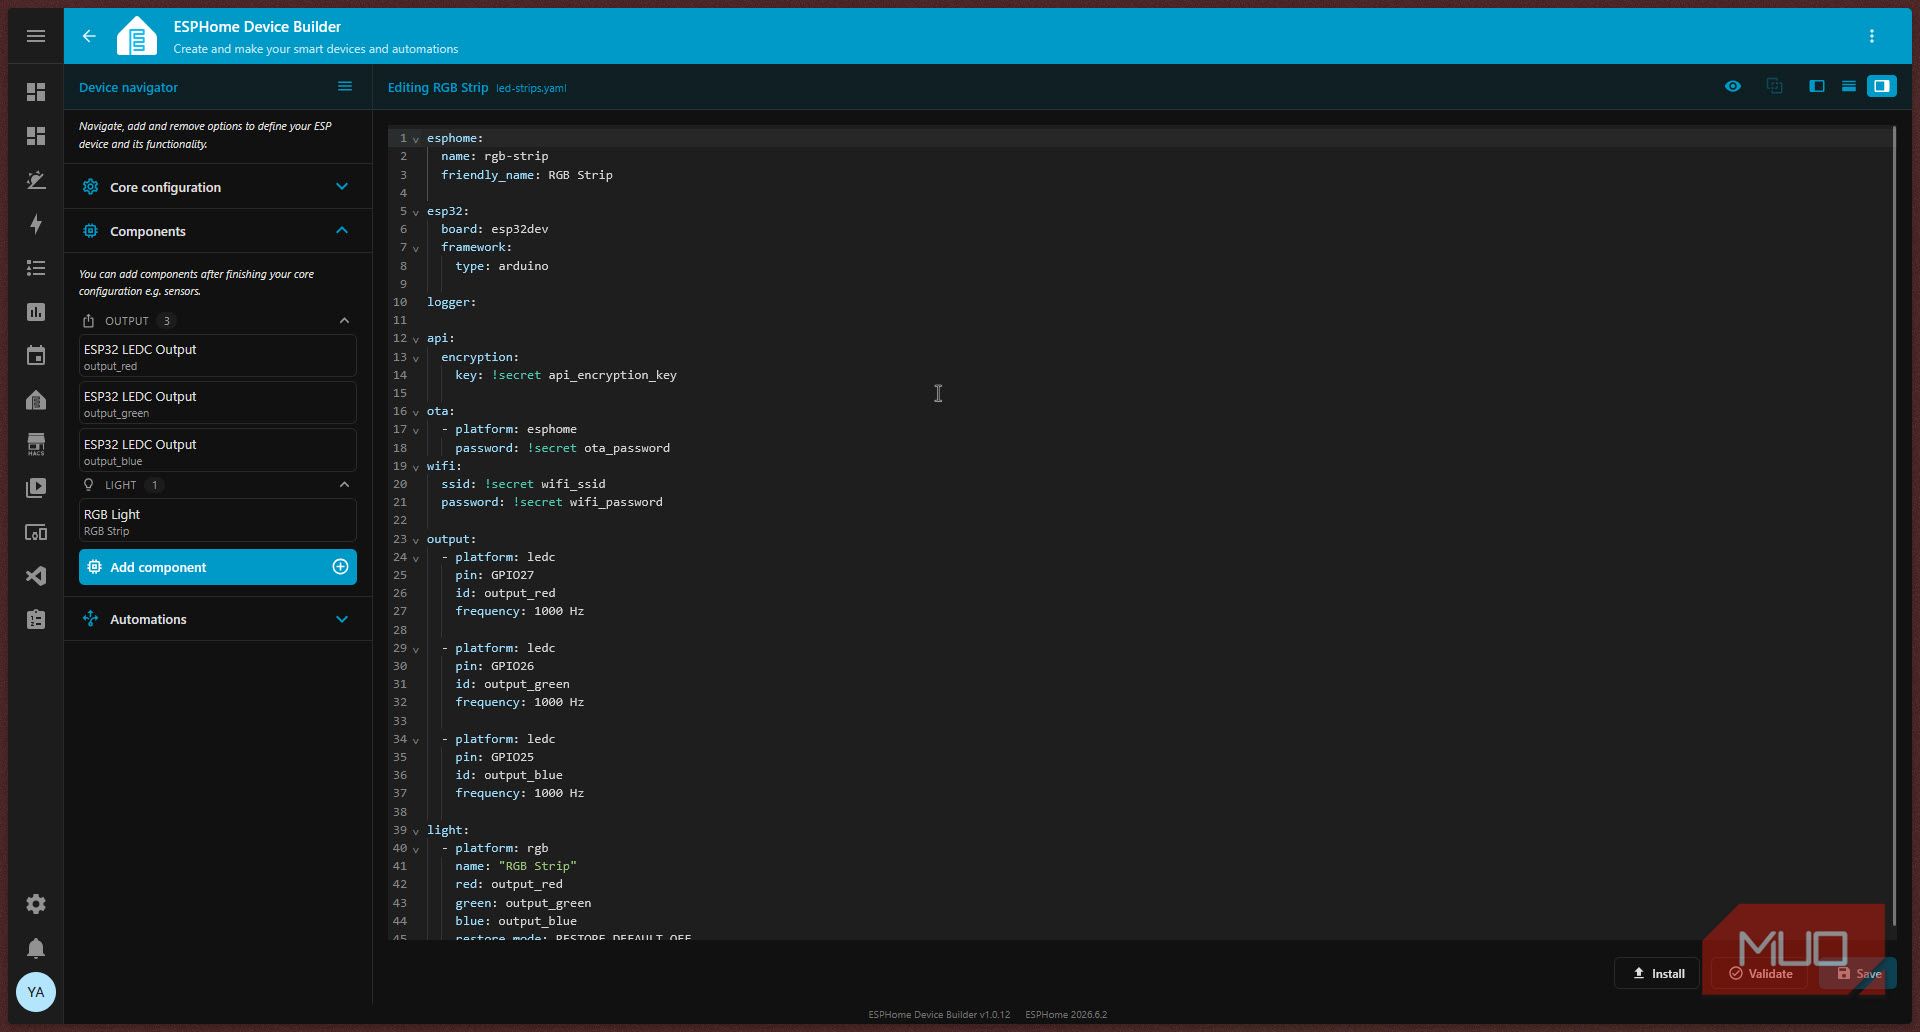Viewport: 1920px width, 1032px height.
Task: Place cursor on board: esp32dev line
Action: [494, 229]
